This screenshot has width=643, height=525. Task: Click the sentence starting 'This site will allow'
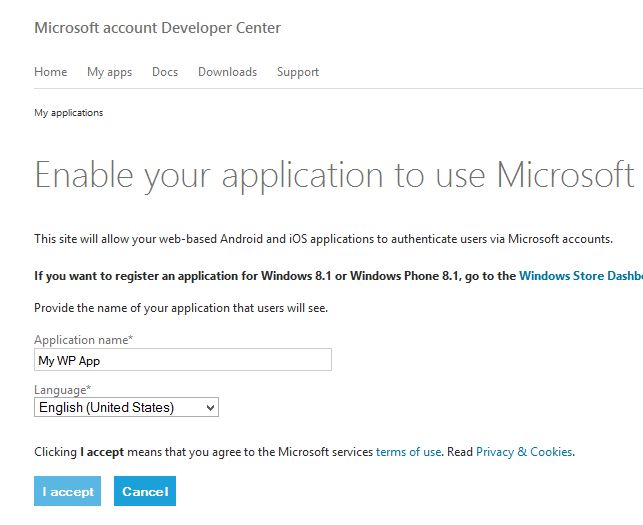point(323,239)
